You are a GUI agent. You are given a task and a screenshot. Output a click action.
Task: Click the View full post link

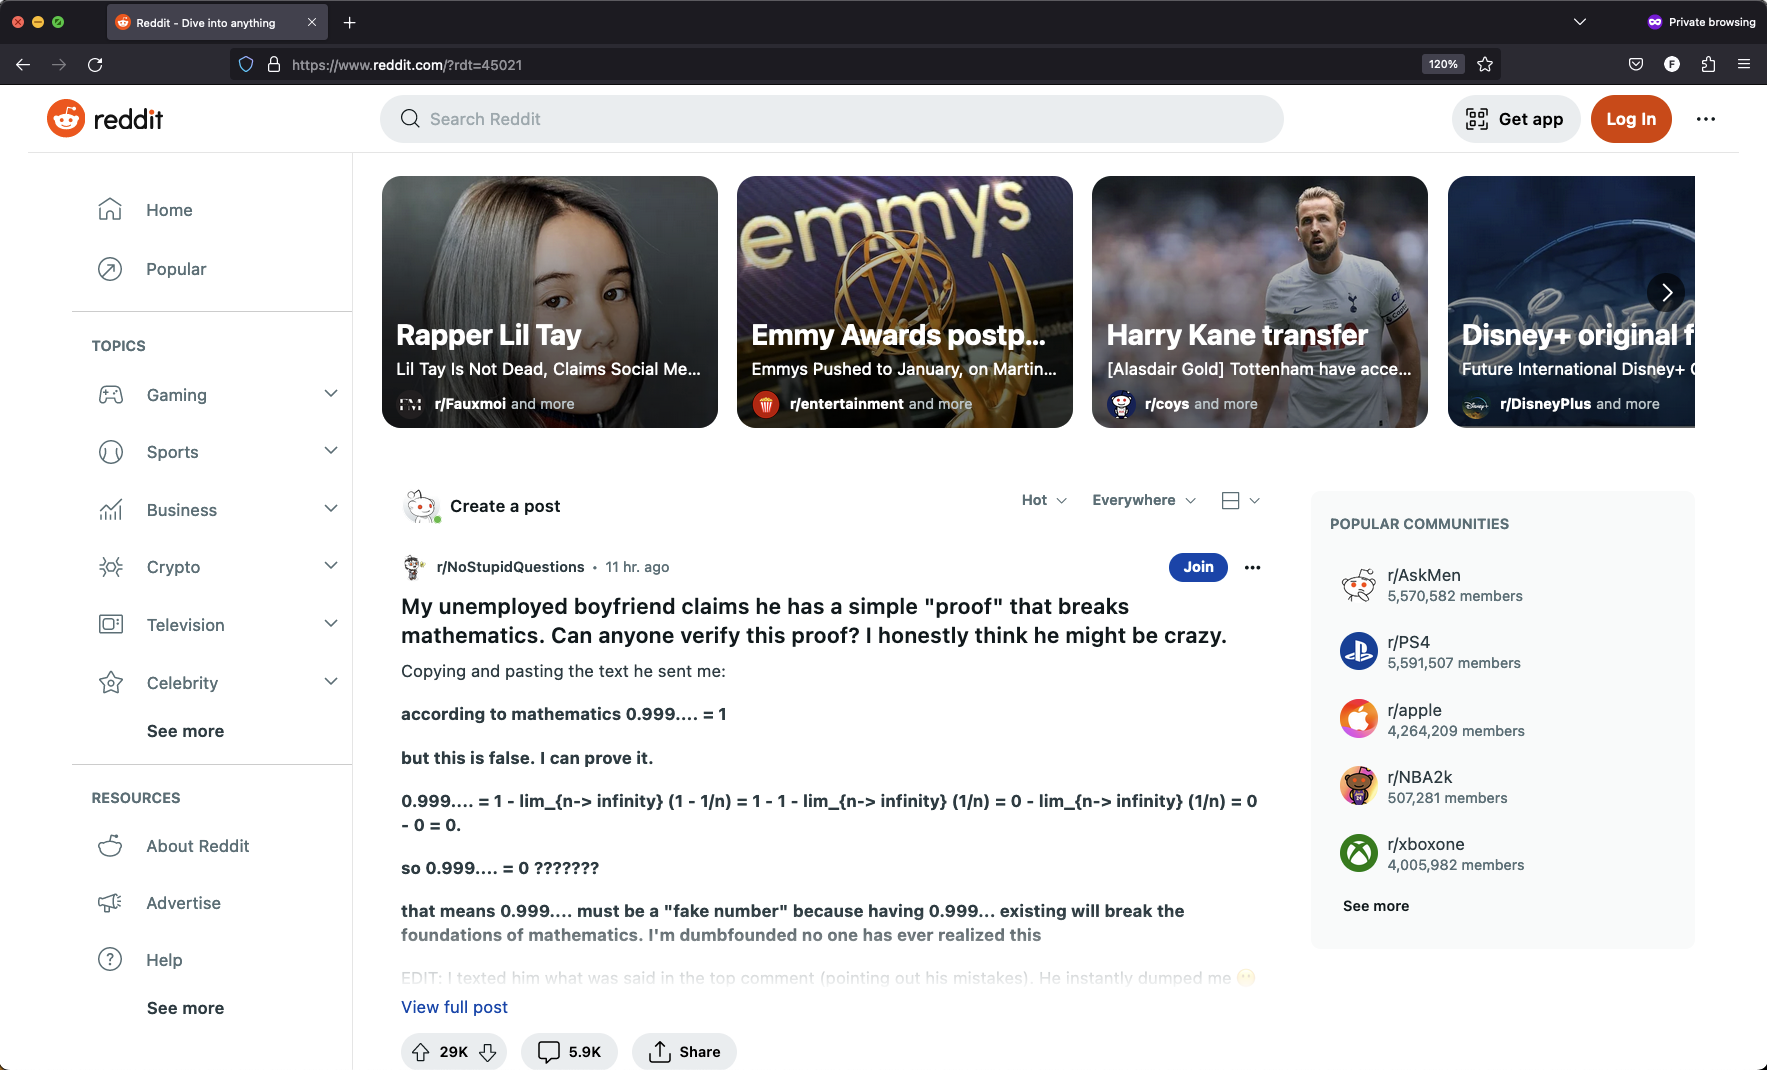point(454,1007)
